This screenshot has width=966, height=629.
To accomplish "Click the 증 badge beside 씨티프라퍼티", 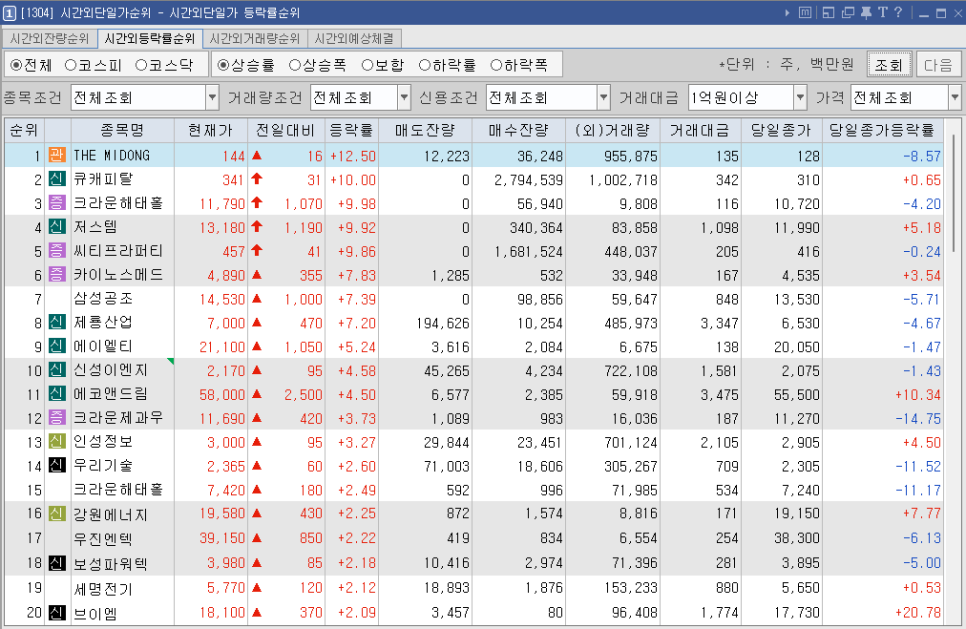I will click(57, 251).
